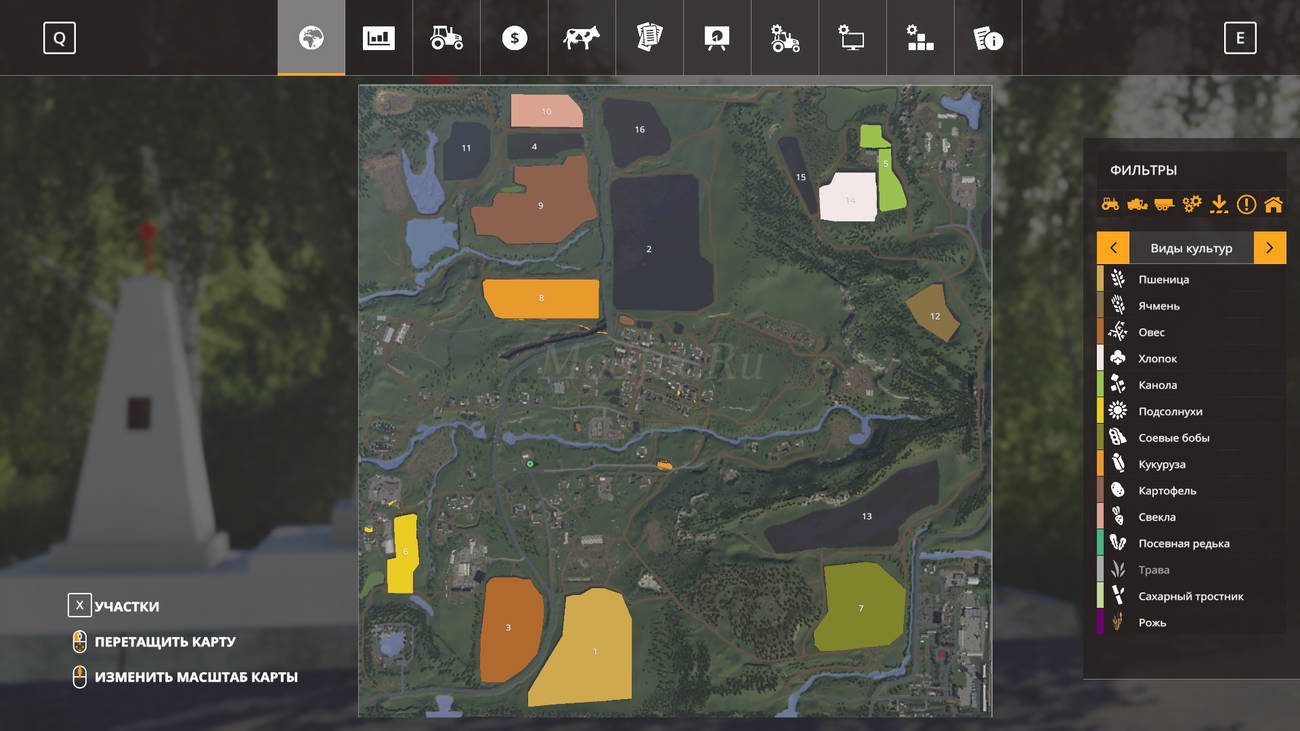This screenshot has width=1300, height=731.
Task: Select yellow field 6 on the map
Action: [403, 553]
